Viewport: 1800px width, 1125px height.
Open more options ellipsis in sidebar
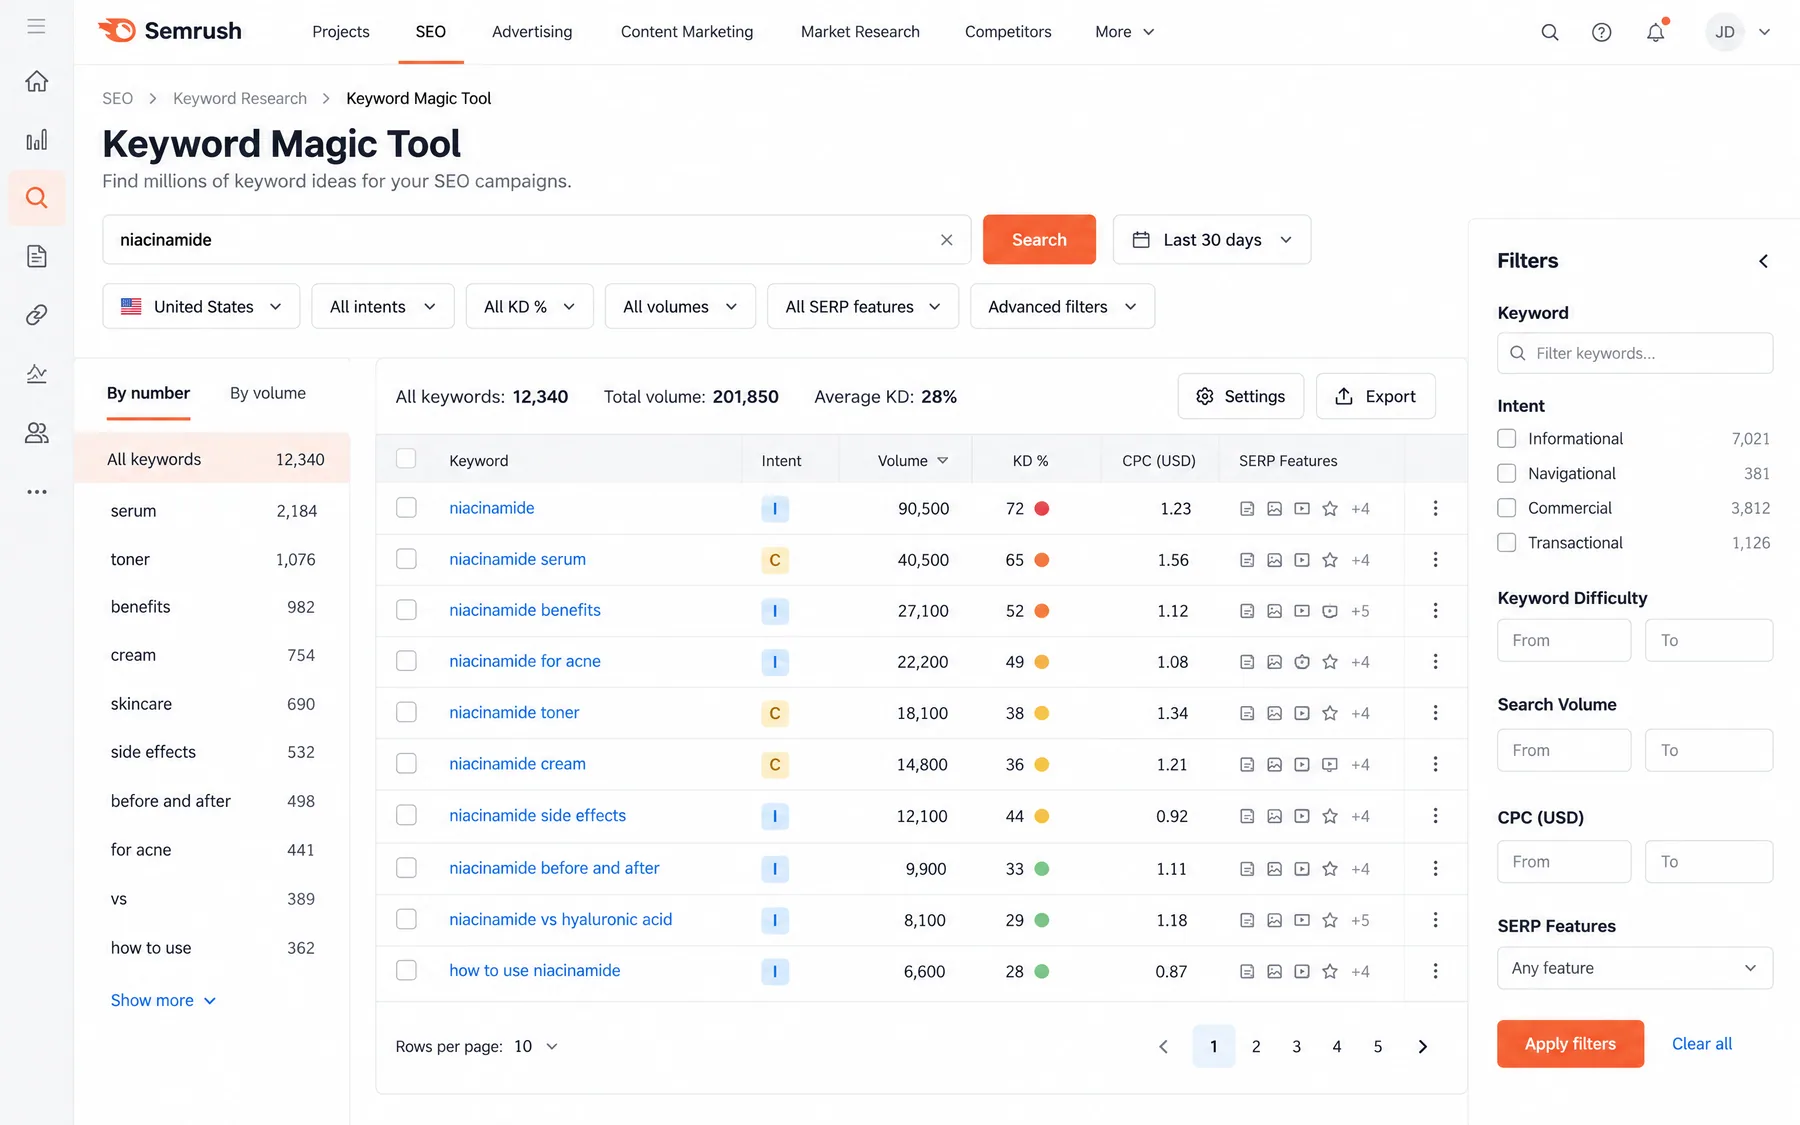36,492
